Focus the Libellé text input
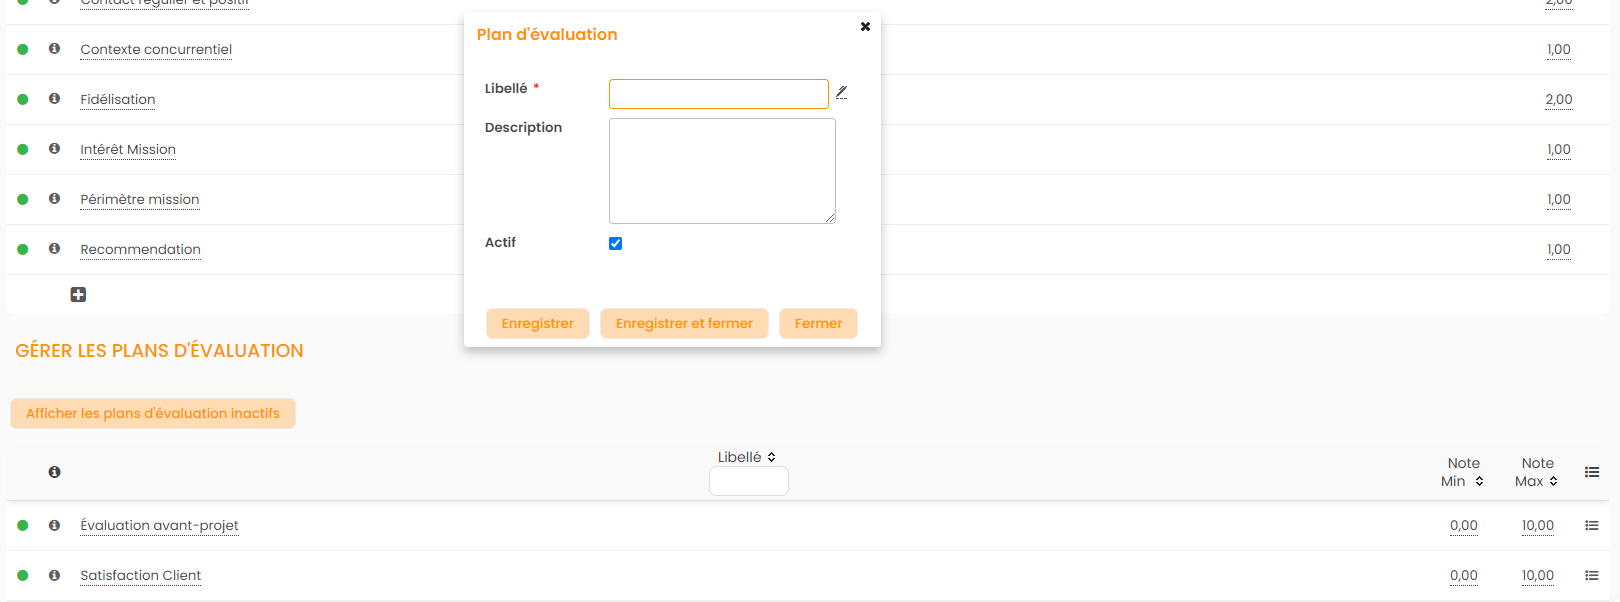Screen dimensions: 1620x602 [718, 94]
